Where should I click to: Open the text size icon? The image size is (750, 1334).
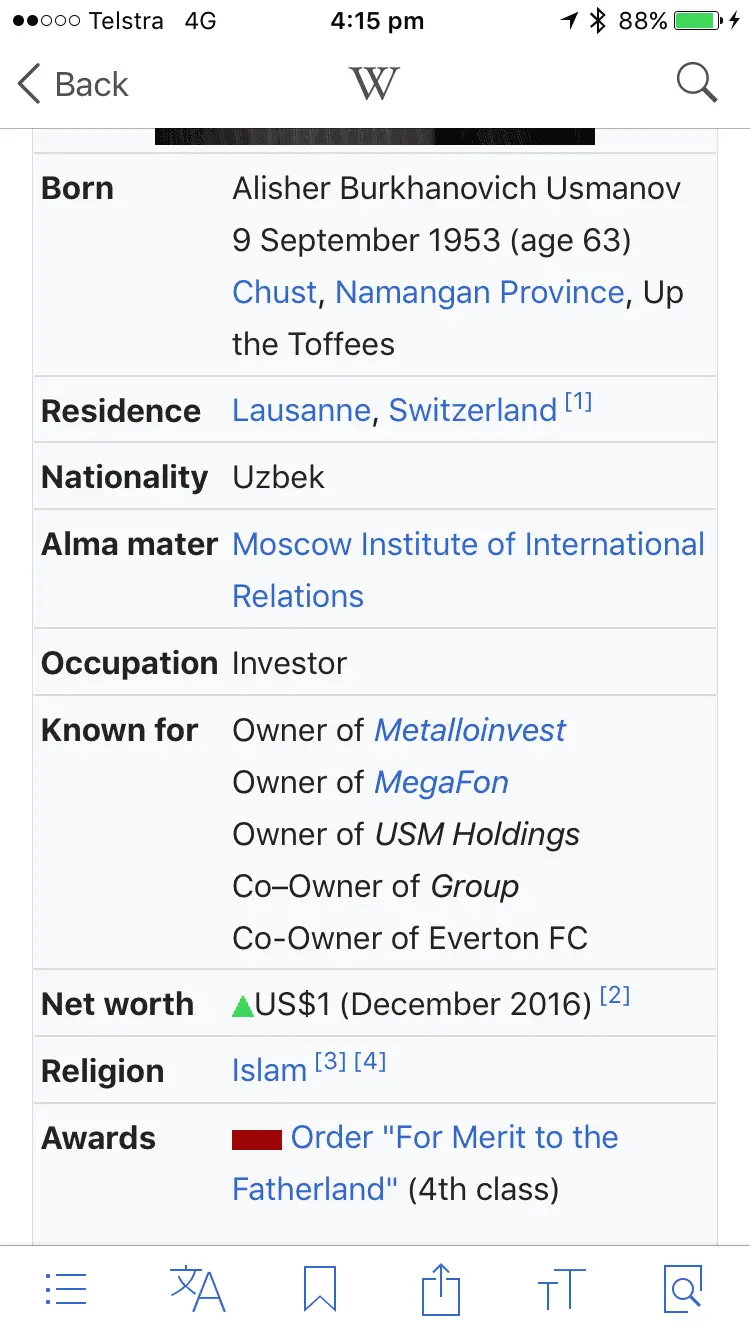click(x=561, y=1289)
